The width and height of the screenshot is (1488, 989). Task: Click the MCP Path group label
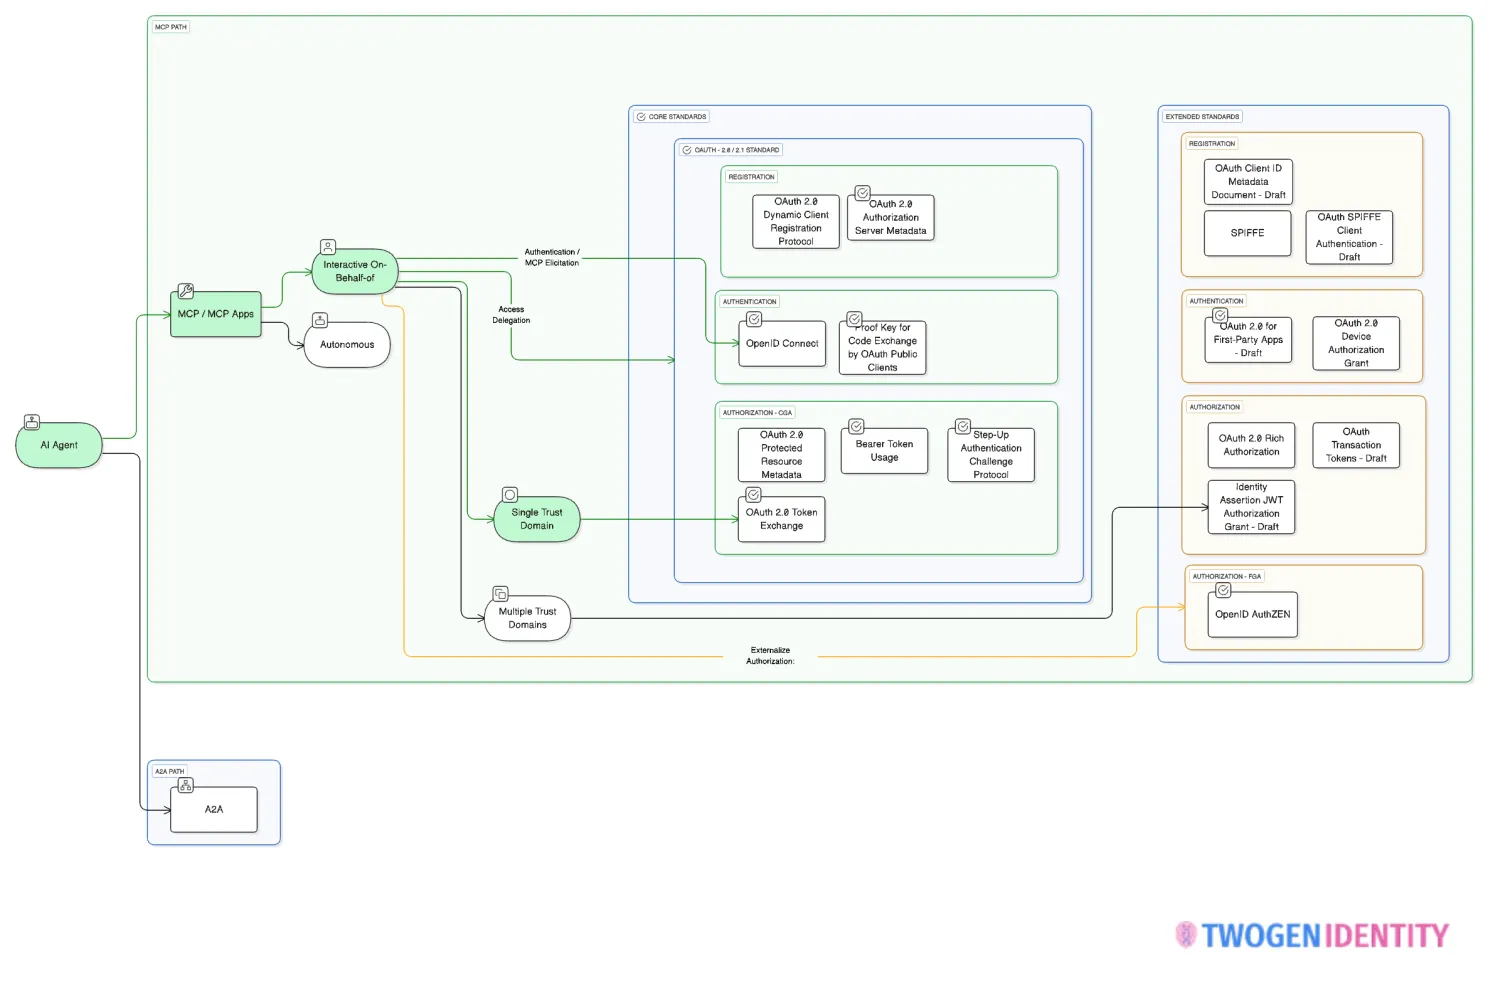tap(171, 27)
